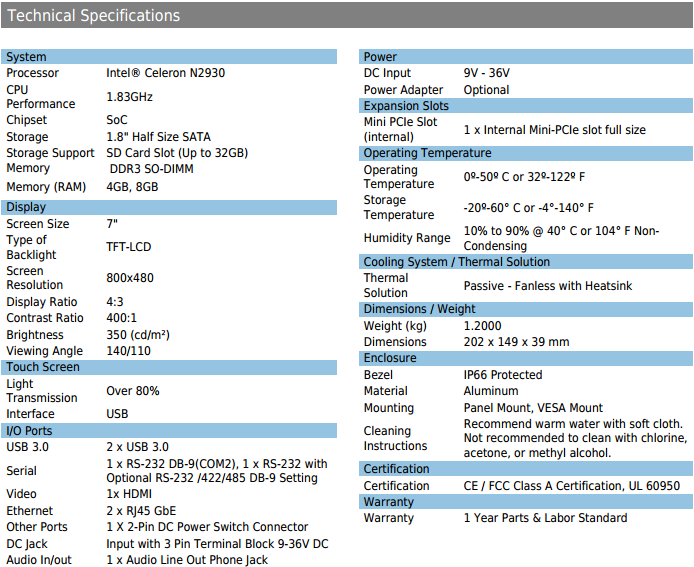Select the Viewing Angle label
Image resolution: width=694 pixels, height=567 pixels.
coord(44,351)
